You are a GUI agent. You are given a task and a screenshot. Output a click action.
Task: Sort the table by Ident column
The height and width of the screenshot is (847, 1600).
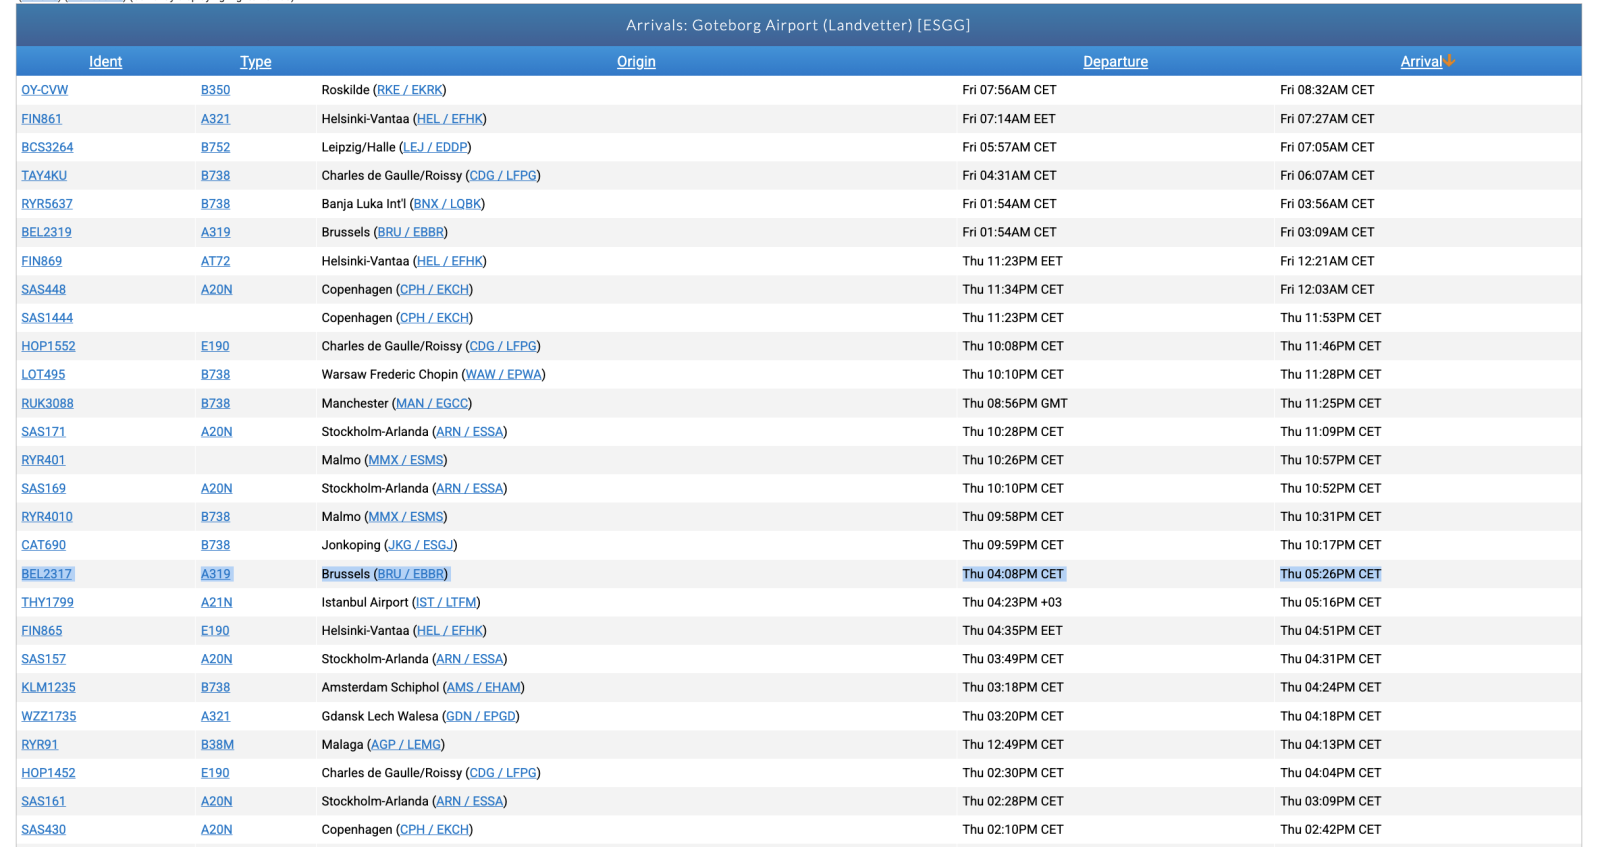[105, 62]
